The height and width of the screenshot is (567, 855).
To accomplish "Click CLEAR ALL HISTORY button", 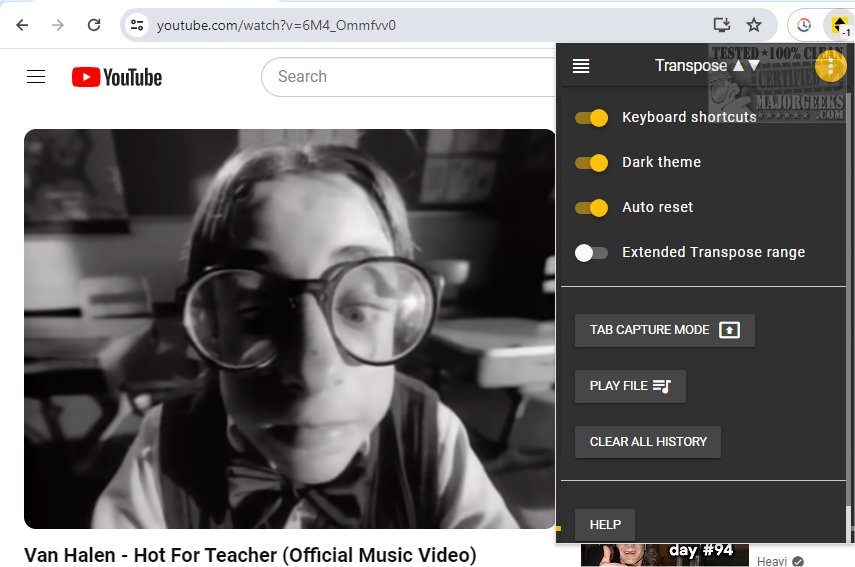I will pos(648,442).
